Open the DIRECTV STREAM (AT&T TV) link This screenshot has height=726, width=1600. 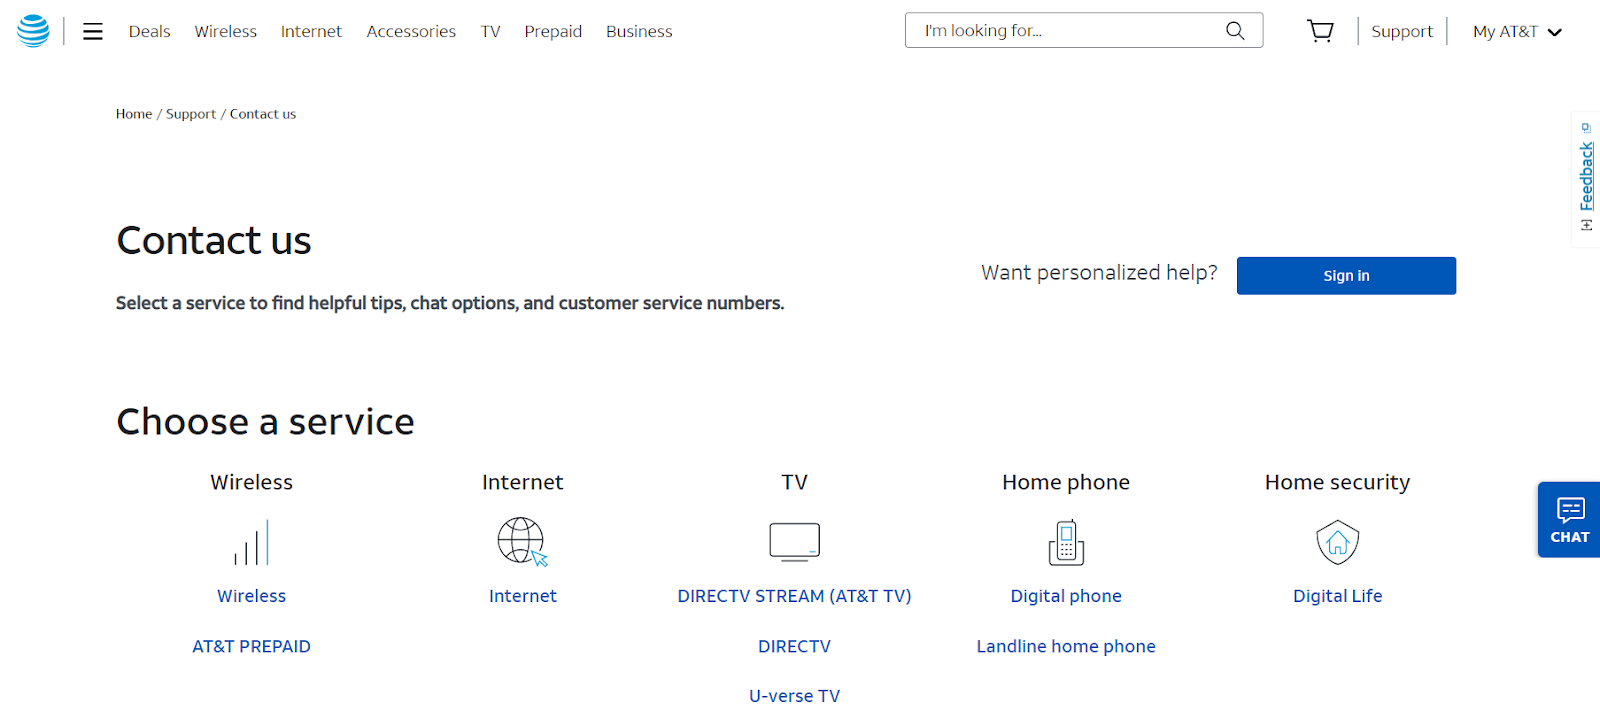795,596
